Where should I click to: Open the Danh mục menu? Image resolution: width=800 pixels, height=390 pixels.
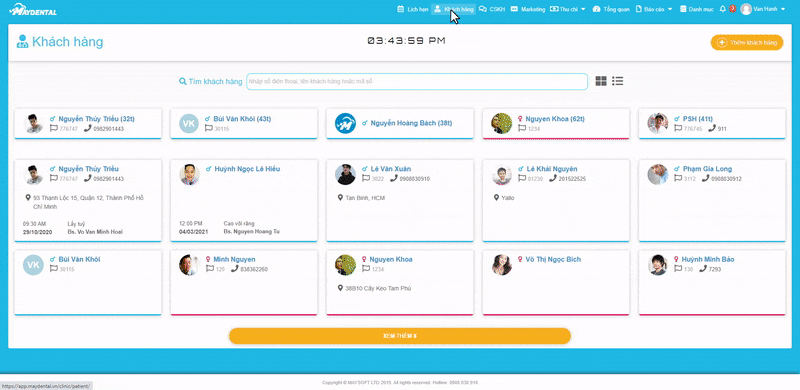coord(696,9)
